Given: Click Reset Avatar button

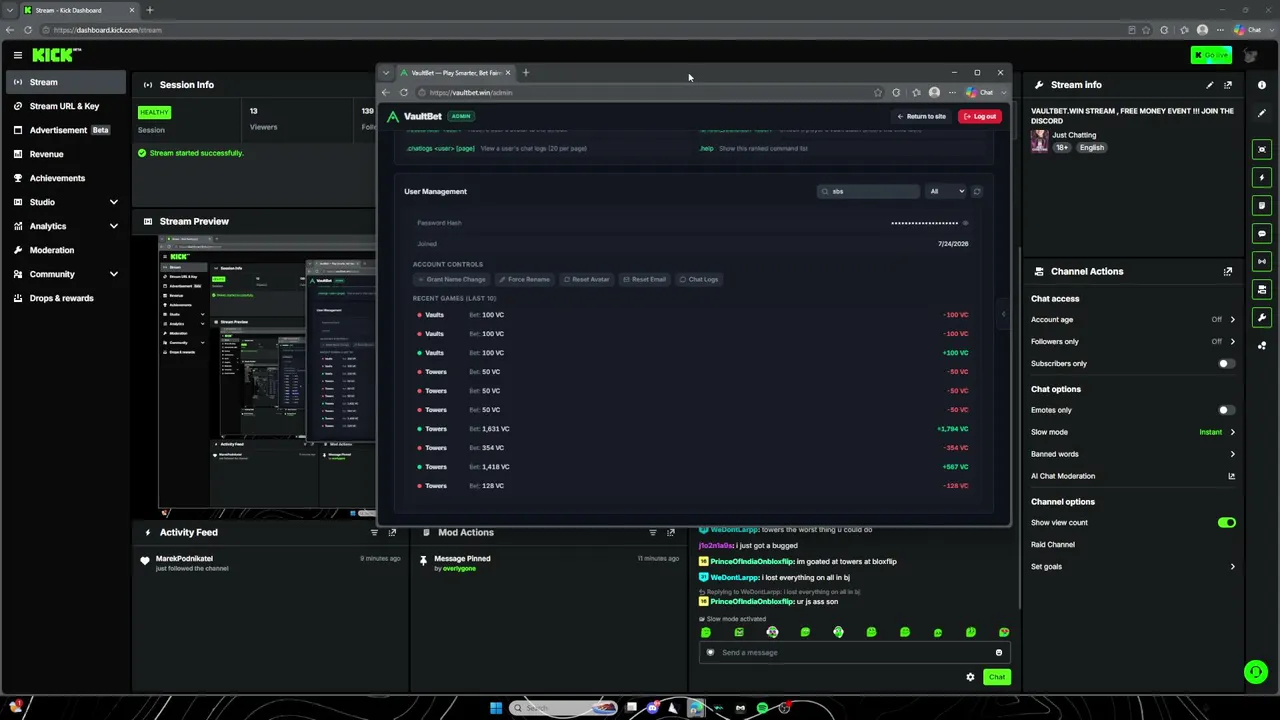Looking at the screenshot, I should pos(586,279).
